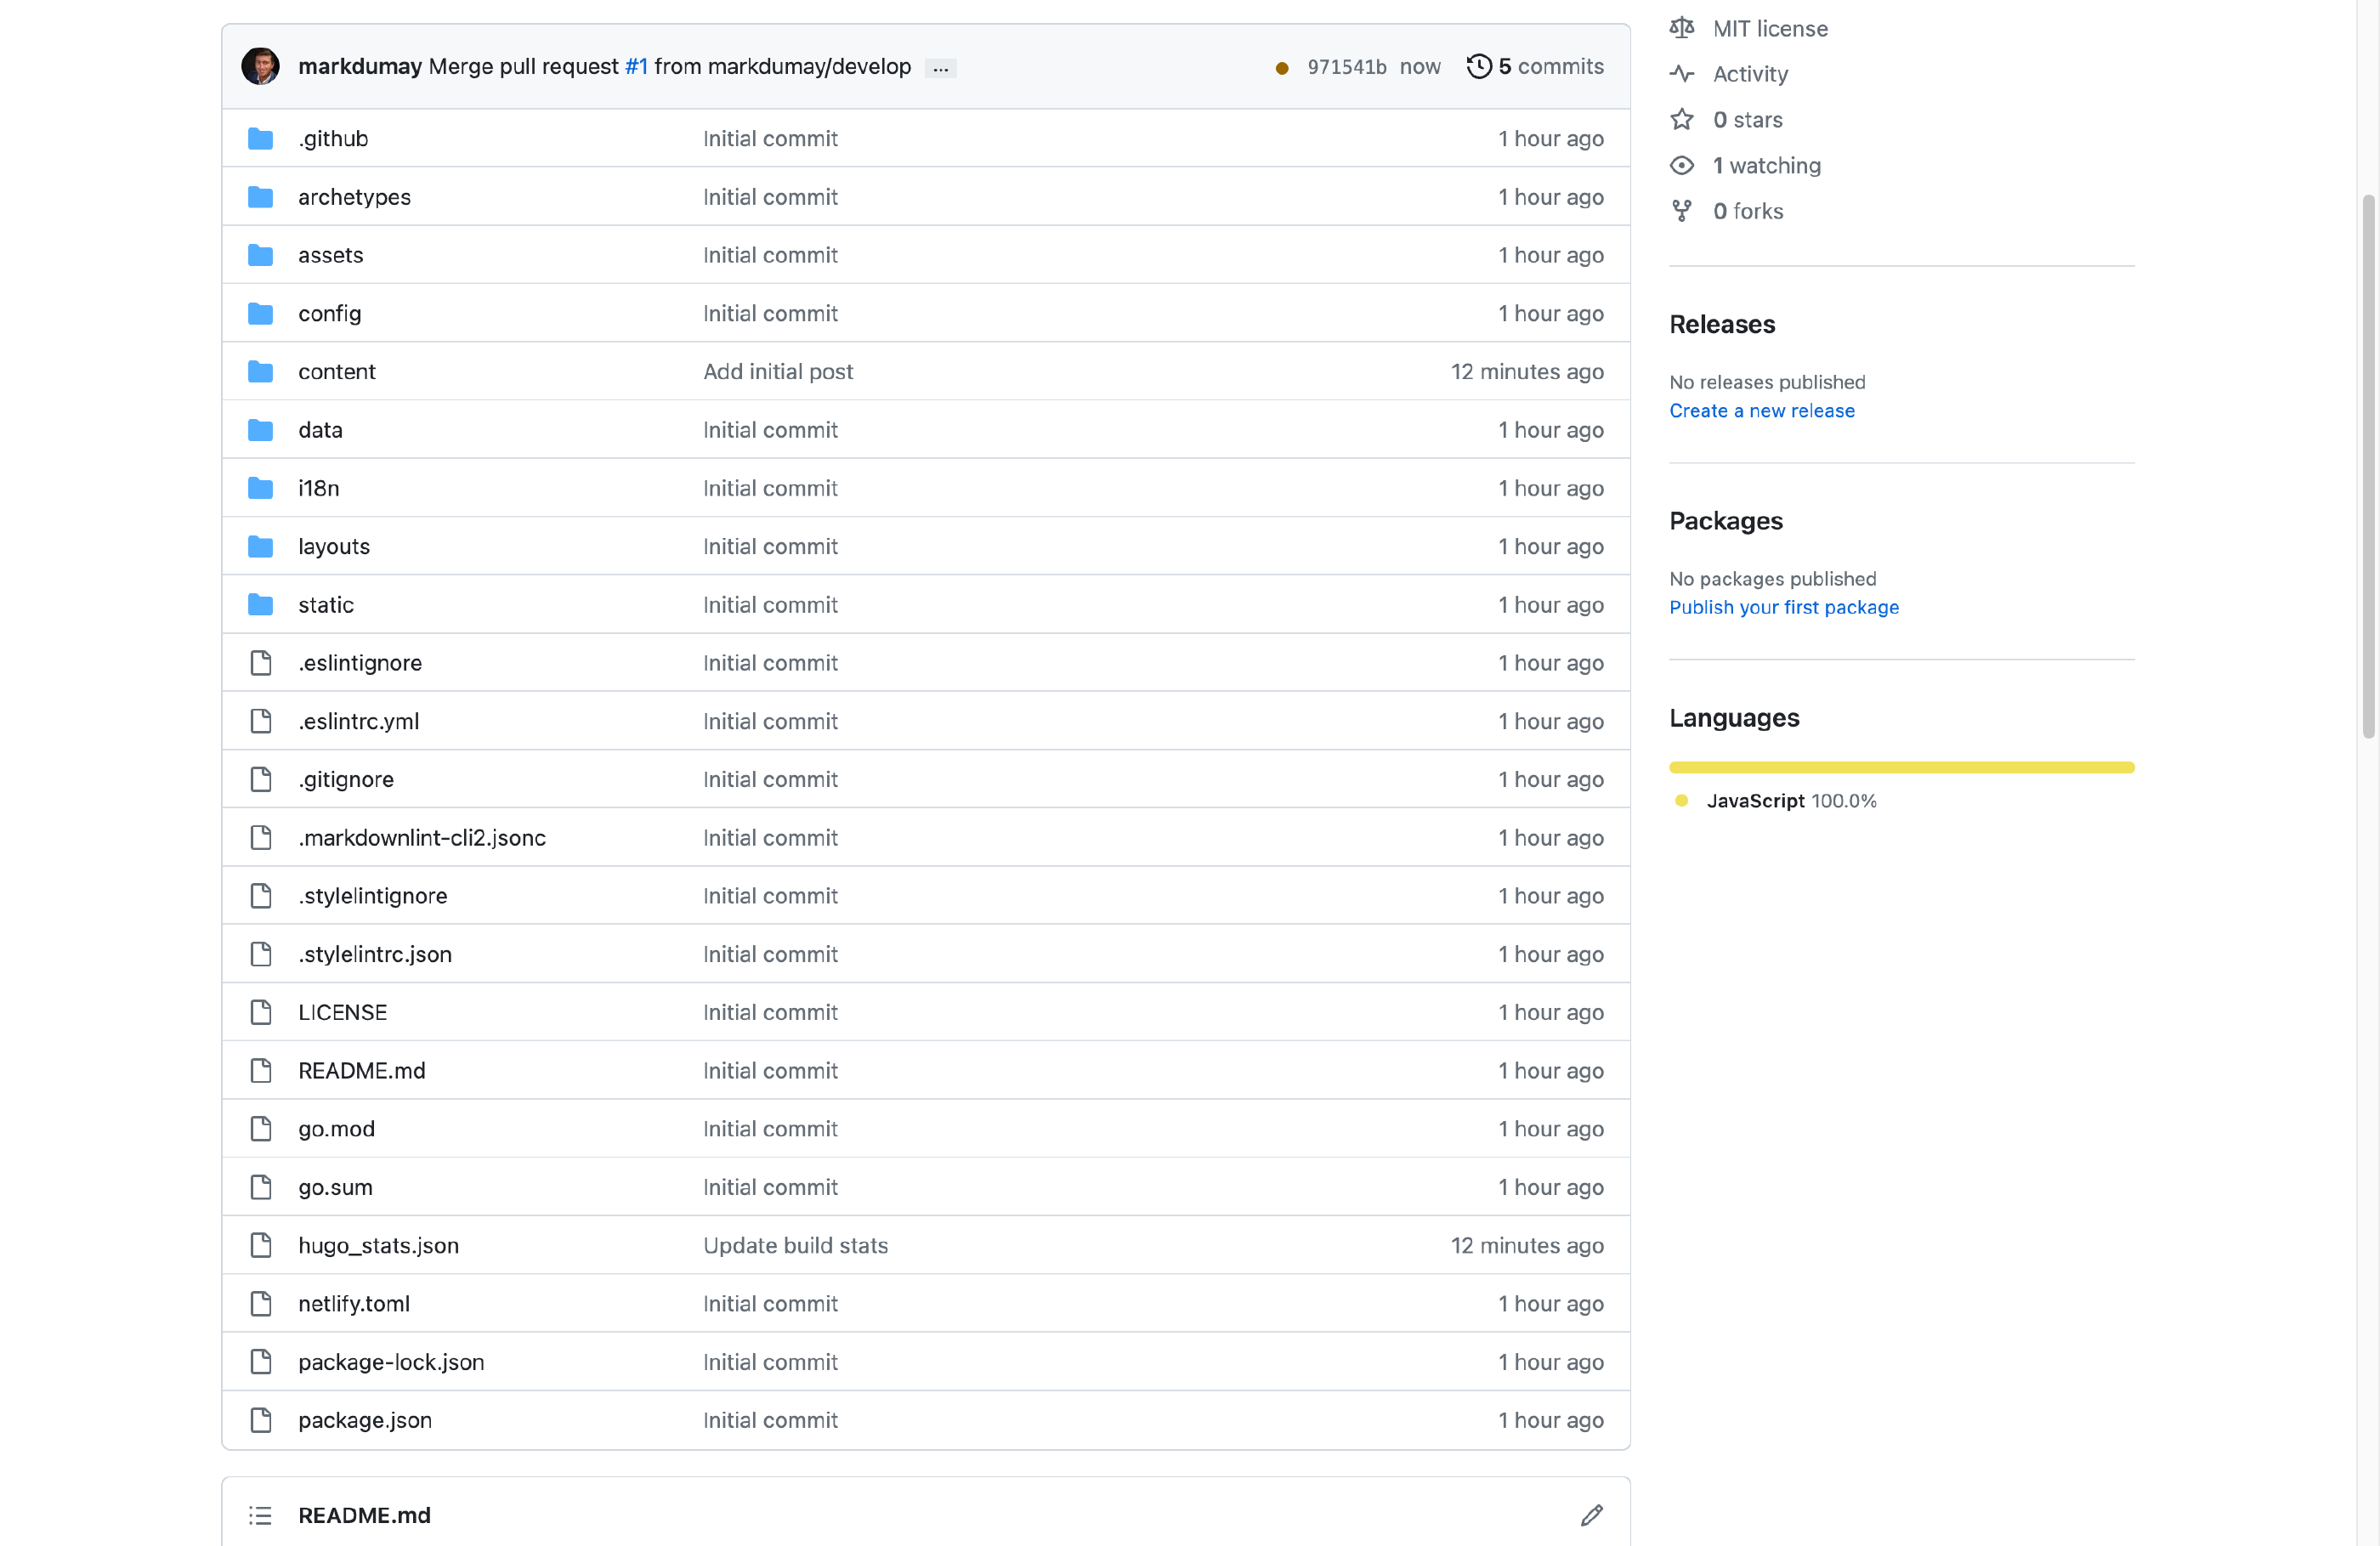Open the .github folder icon

(x=260, y=139)
